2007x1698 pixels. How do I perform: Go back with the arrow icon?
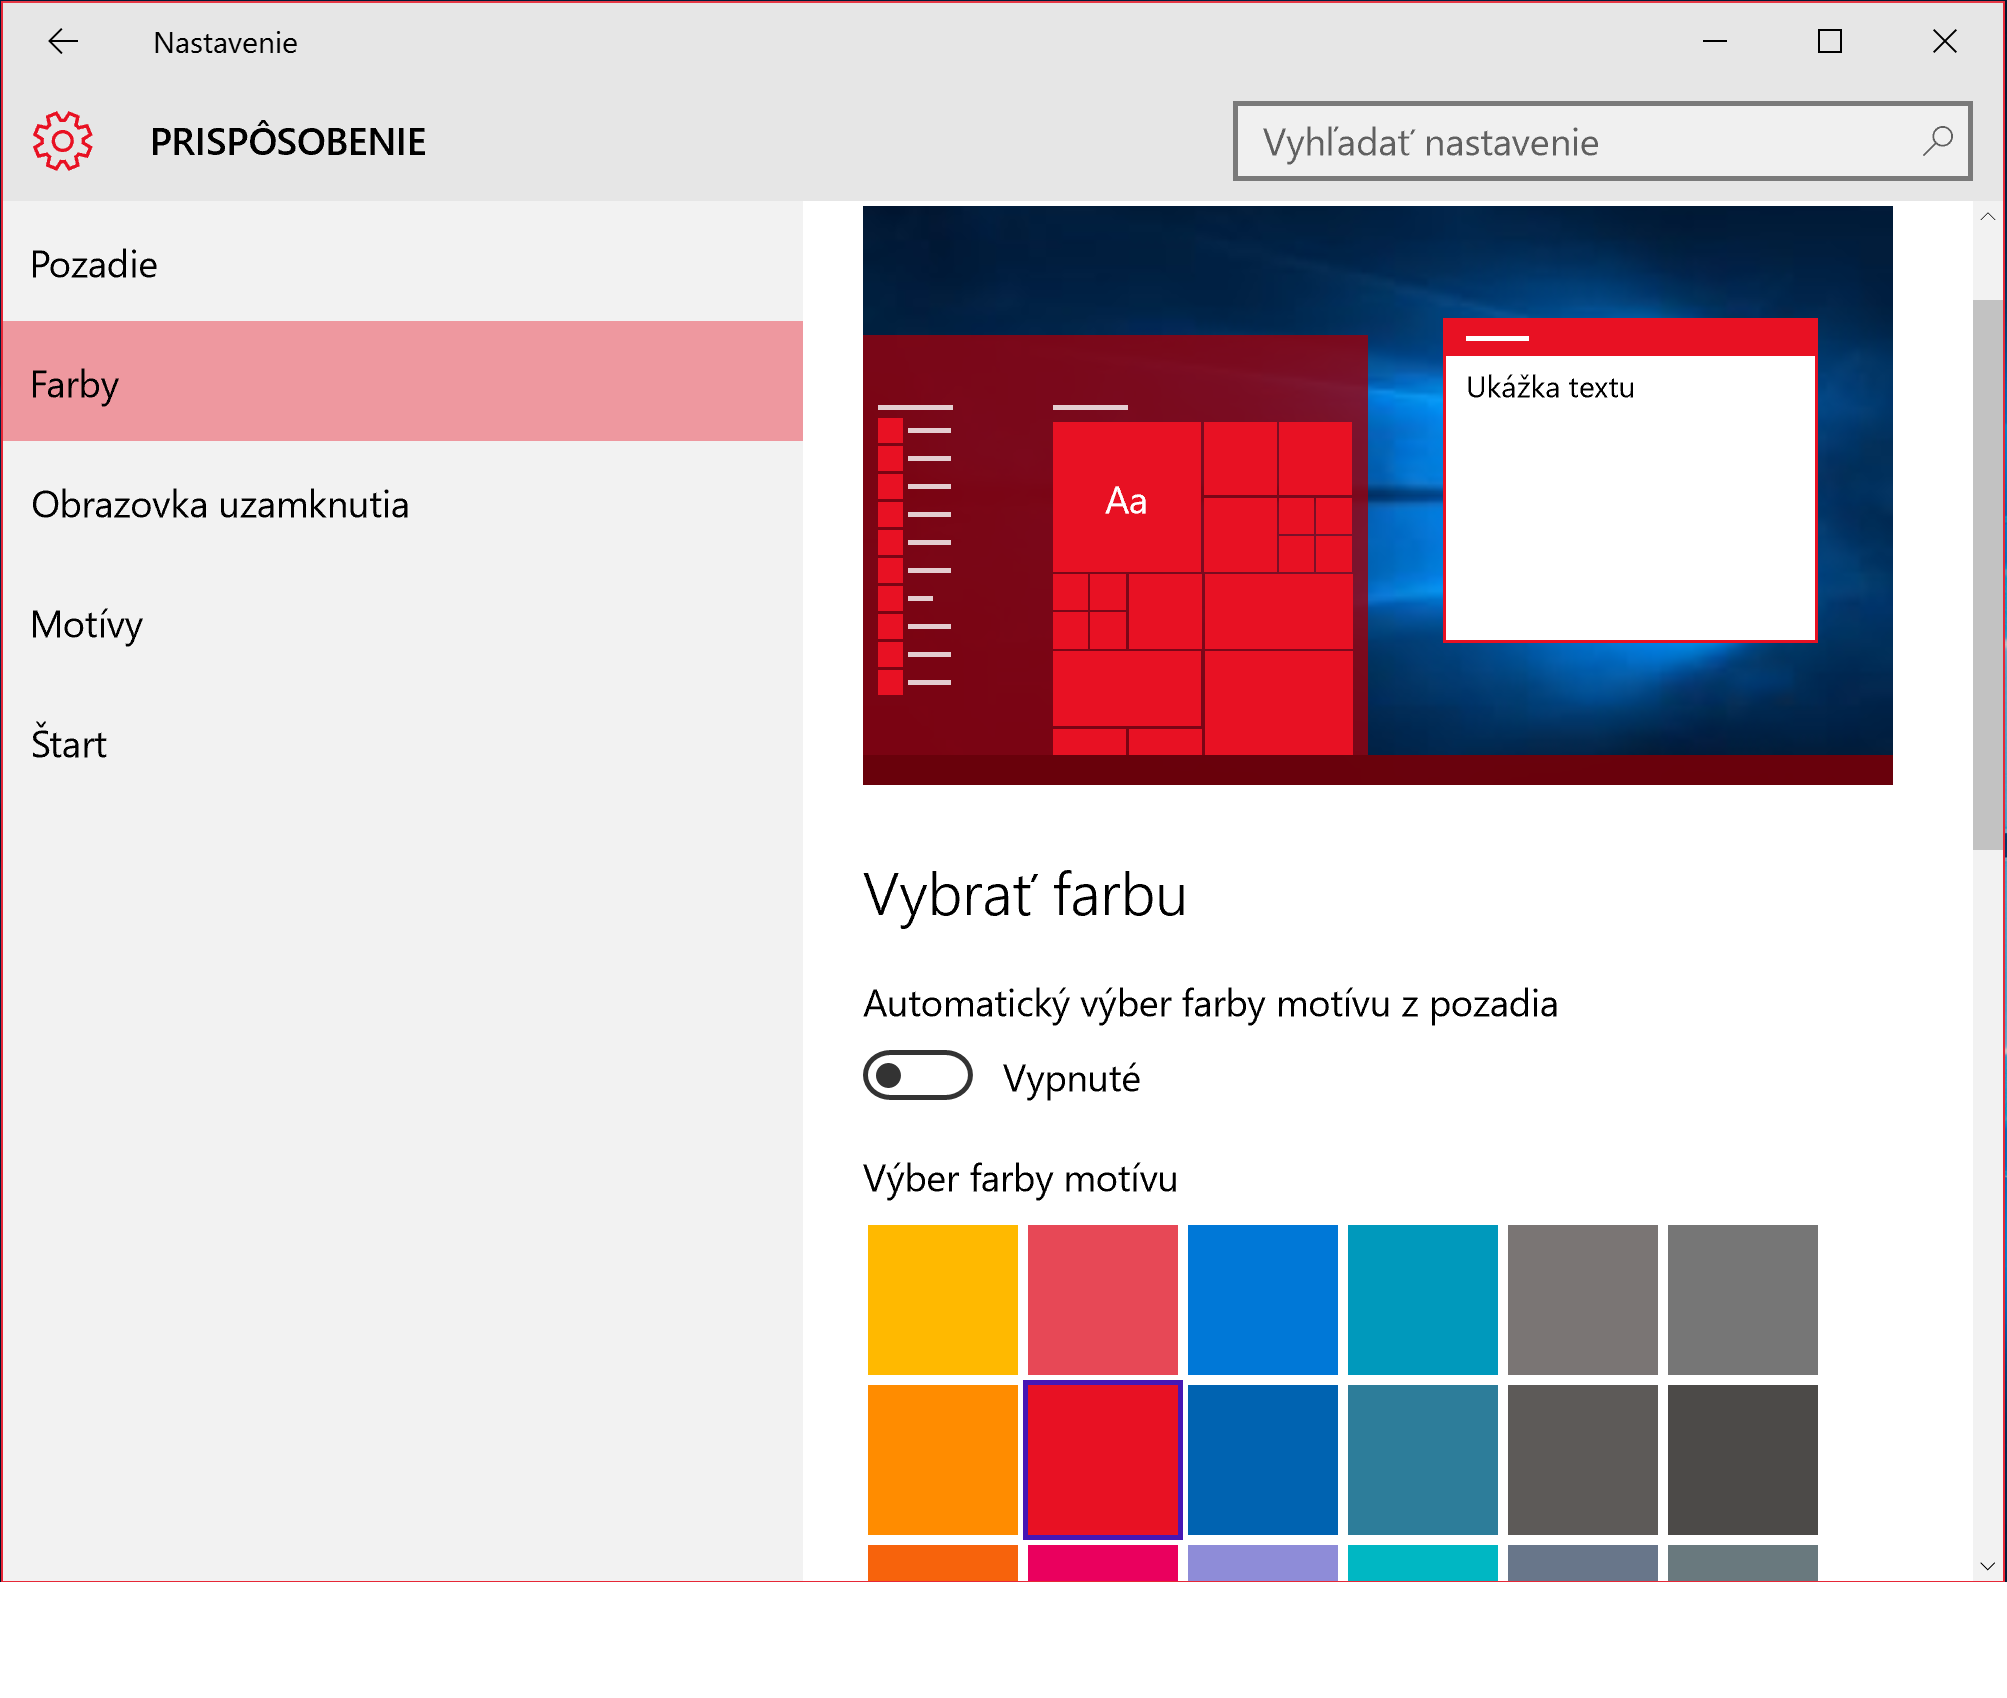(x=63, y=42)
